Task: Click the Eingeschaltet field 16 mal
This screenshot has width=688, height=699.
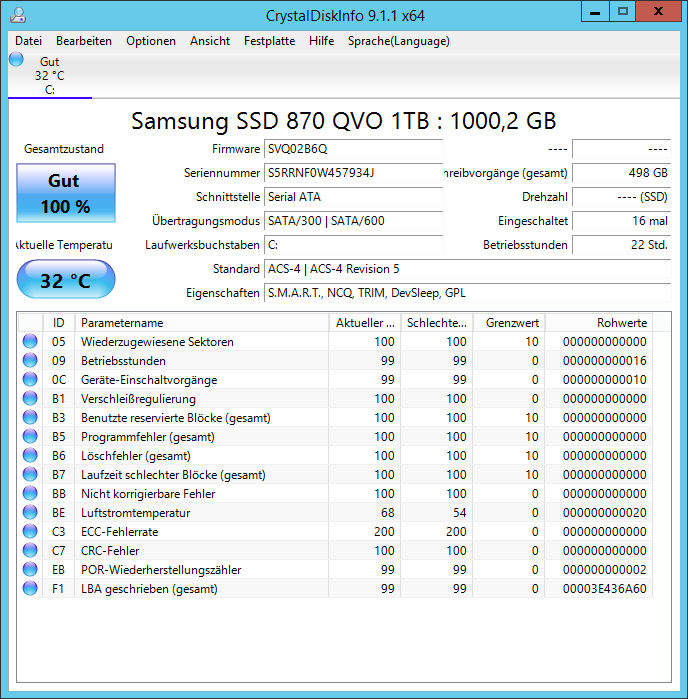Action: click(x=622, y=221)
